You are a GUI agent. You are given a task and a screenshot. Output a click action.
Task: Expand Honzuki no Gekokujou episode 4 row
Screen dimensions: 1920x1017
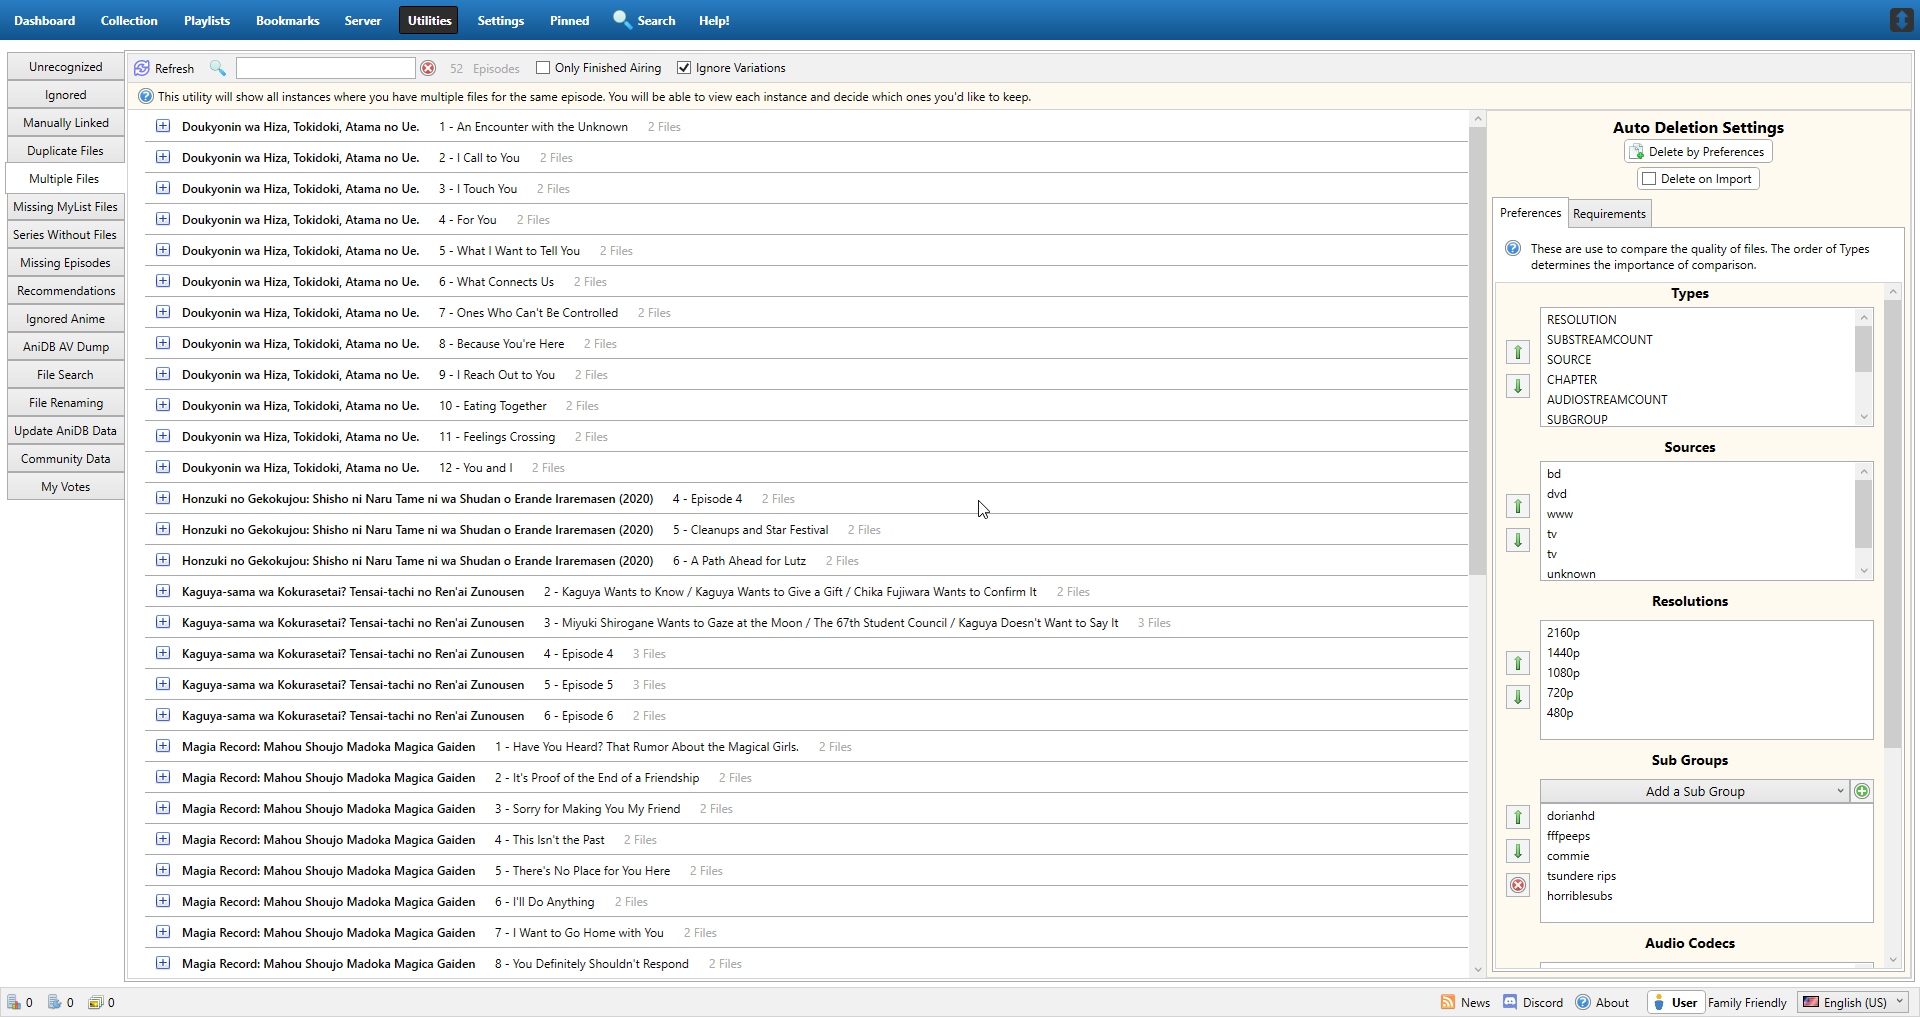[x=163, y=498]
